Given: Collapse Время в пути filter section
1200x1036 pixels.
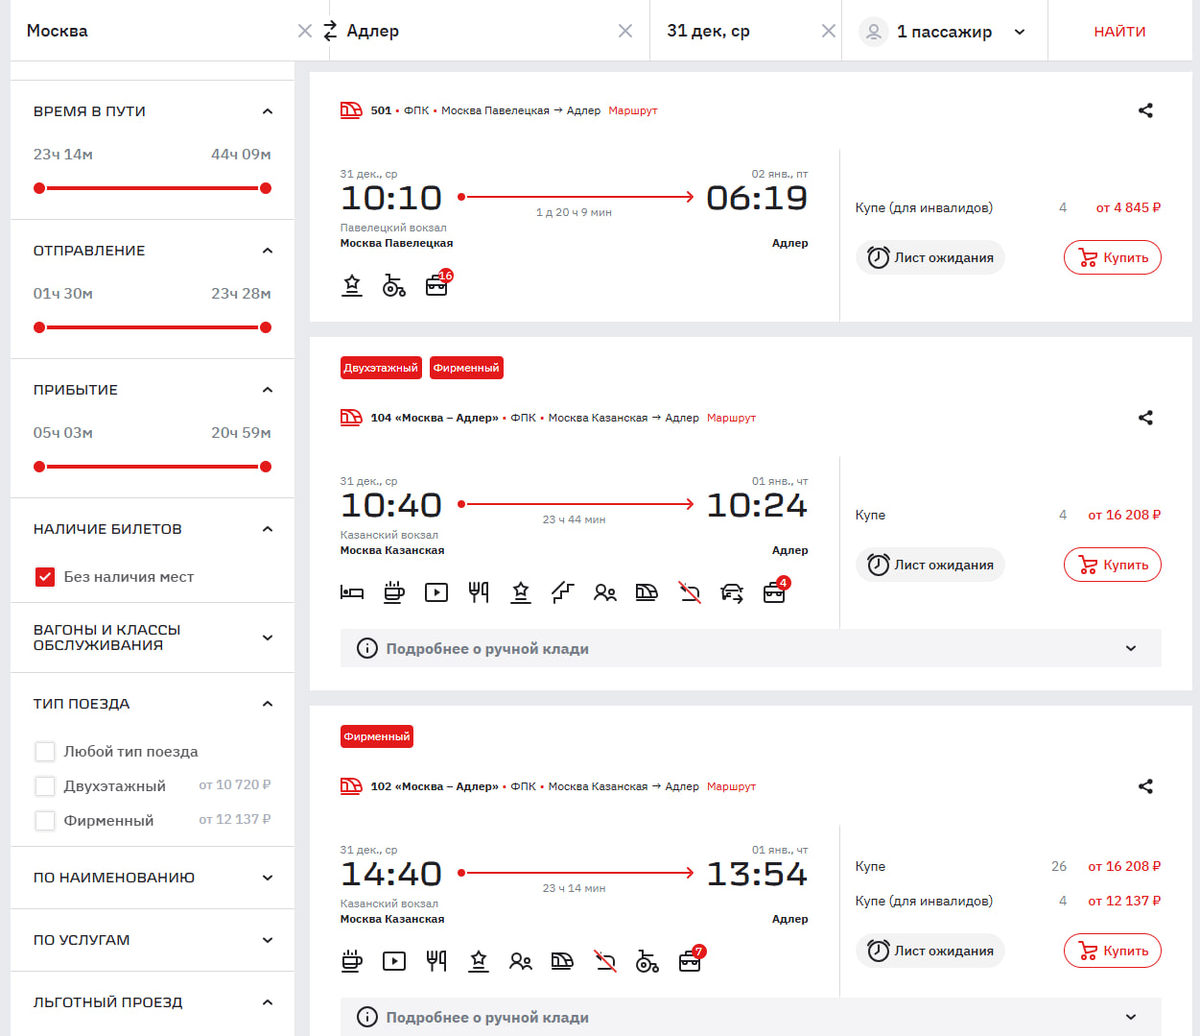Looking at the screenshot, I should 267,111.
